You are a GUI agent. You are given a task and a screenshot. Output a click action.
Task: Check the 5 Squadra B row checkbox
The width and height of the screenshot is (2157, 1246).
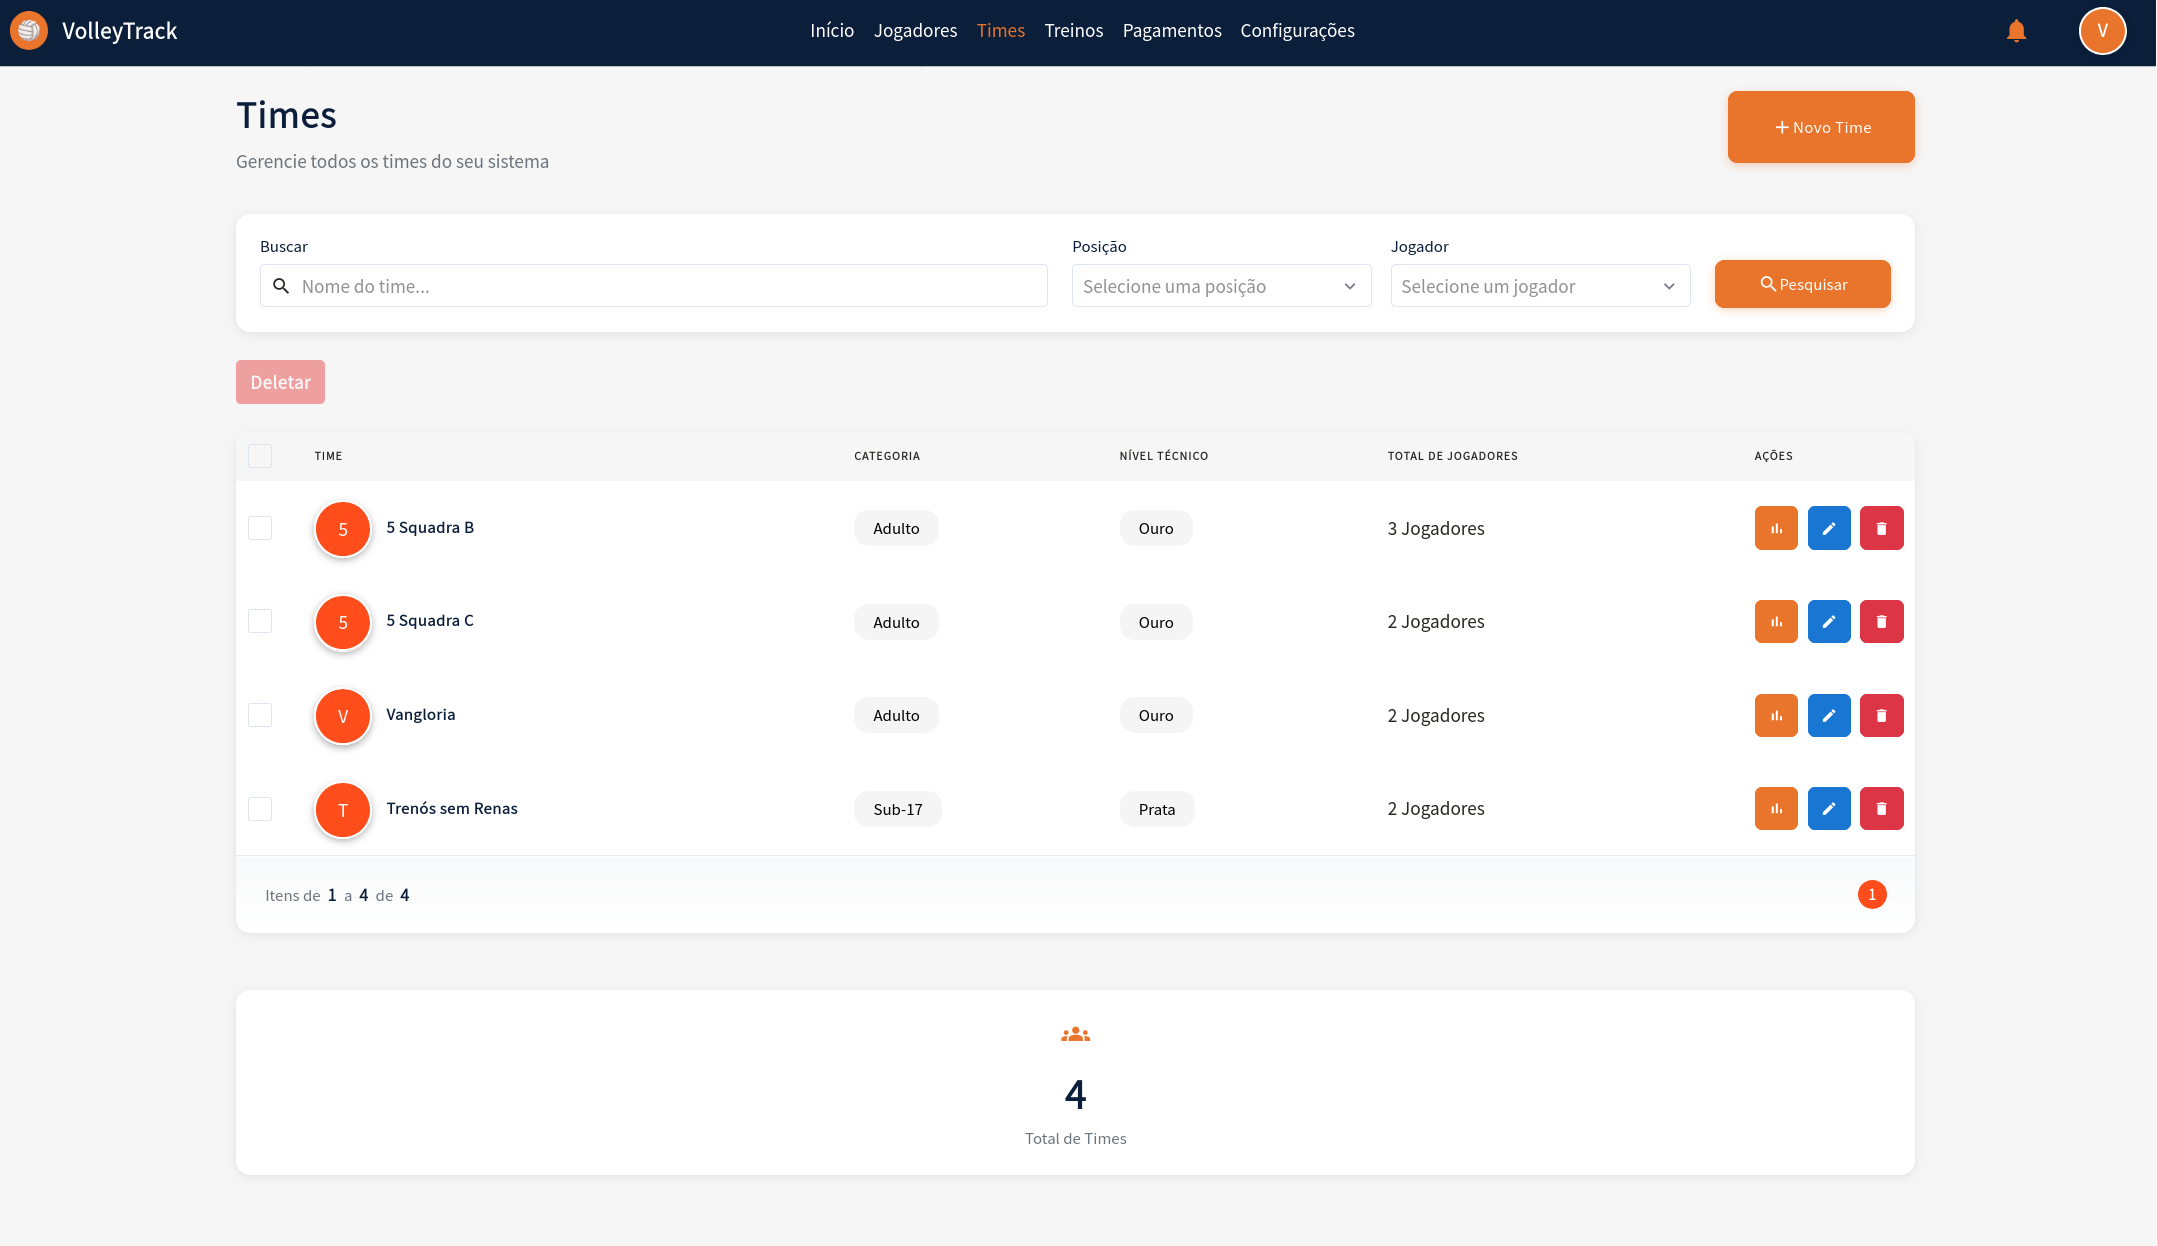[260, 528]
